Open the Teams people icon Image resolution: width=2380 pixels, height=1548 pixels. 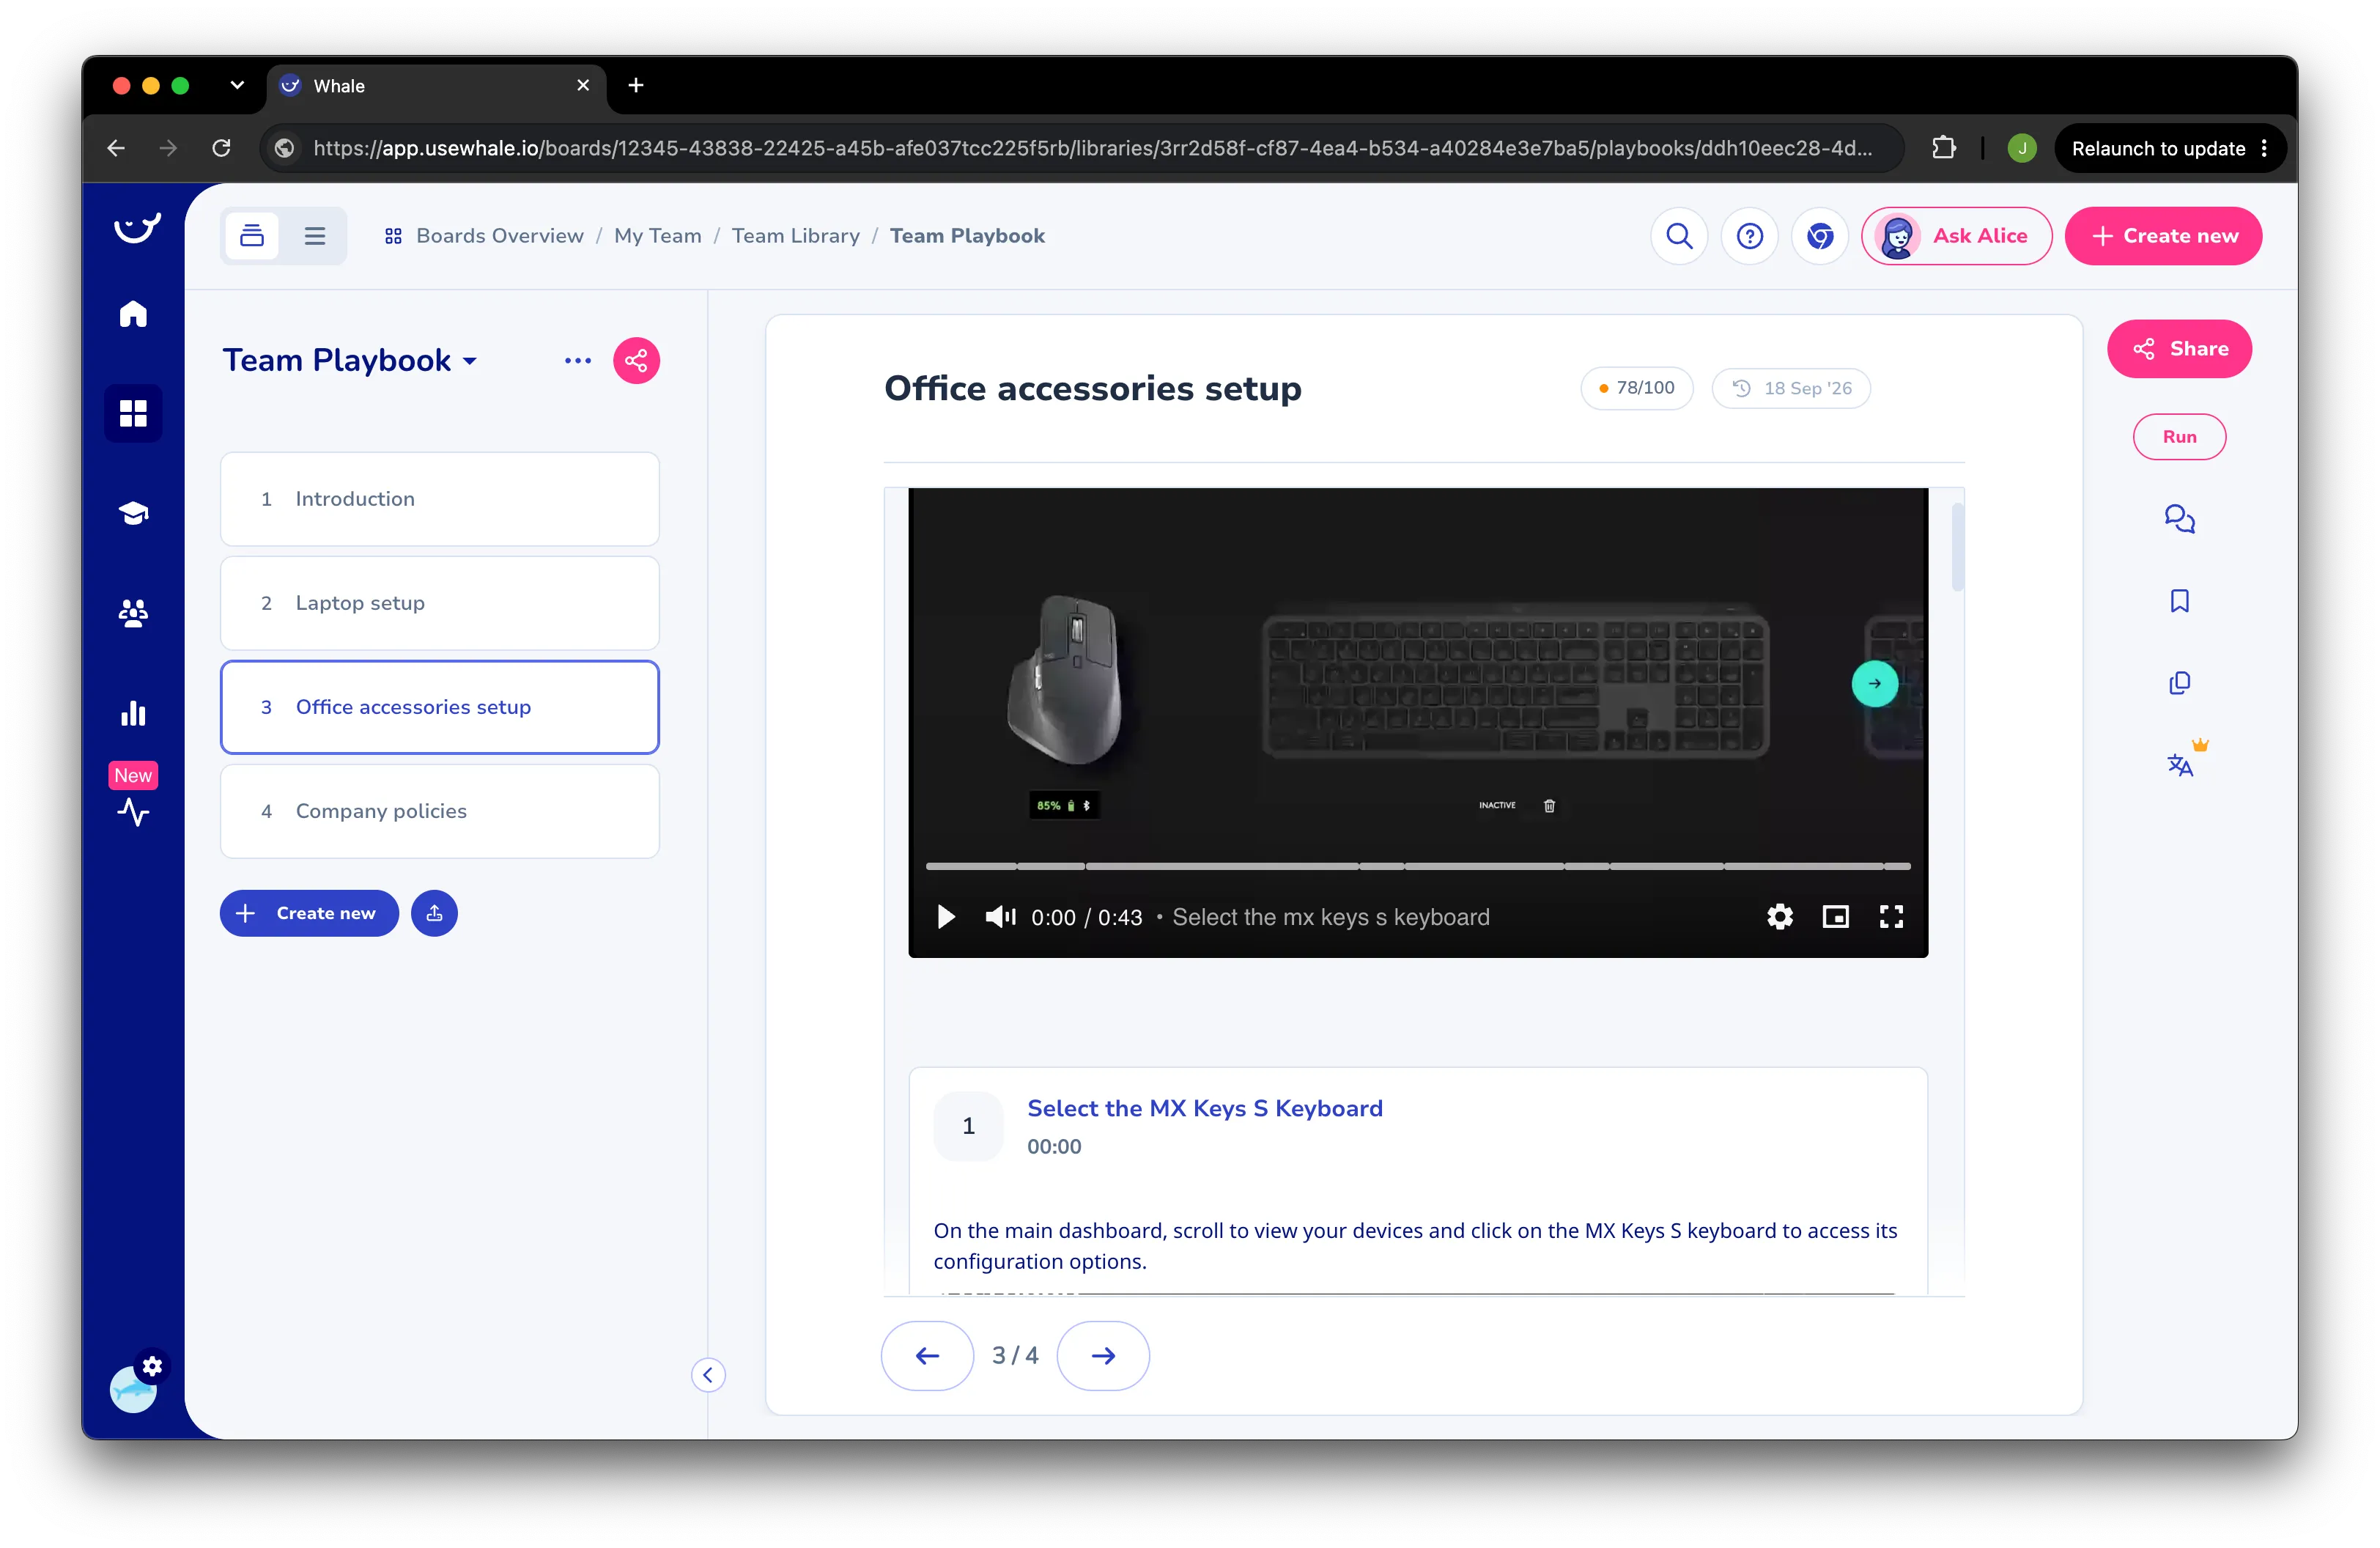pos(133,613)
